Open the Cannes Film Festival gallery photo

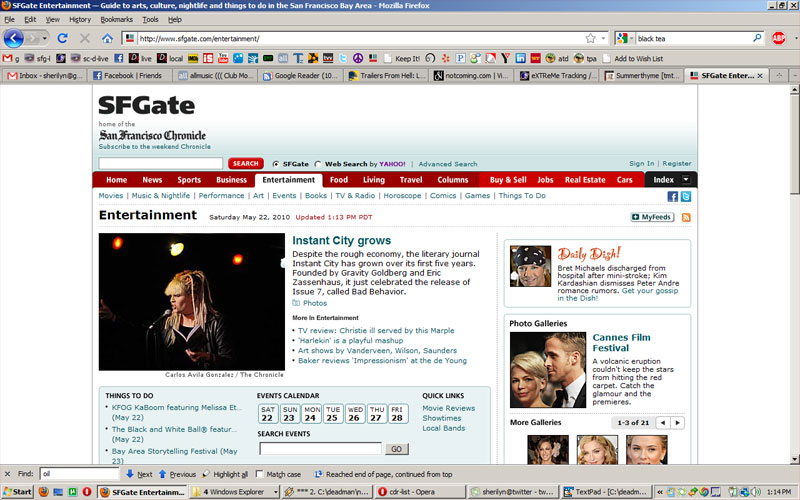pos(547,370)
